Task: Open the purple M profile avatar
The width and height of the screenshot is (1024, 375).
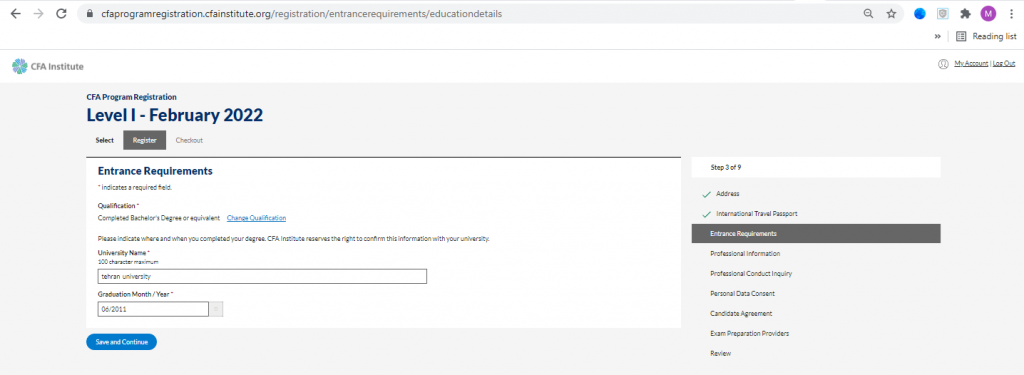Action: tap(988, 14)
